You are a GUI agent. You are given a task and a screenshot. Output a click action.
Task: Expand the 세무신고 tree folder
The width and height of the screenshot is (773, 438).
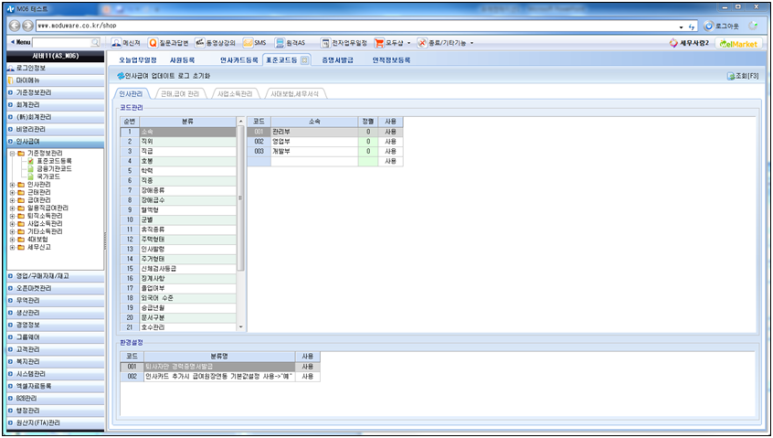[x=12, y=247]
